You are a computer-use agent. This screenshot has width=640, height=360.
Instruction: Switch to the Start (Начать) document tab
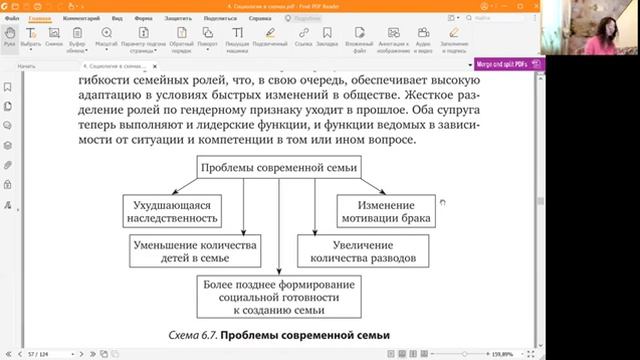27,66
